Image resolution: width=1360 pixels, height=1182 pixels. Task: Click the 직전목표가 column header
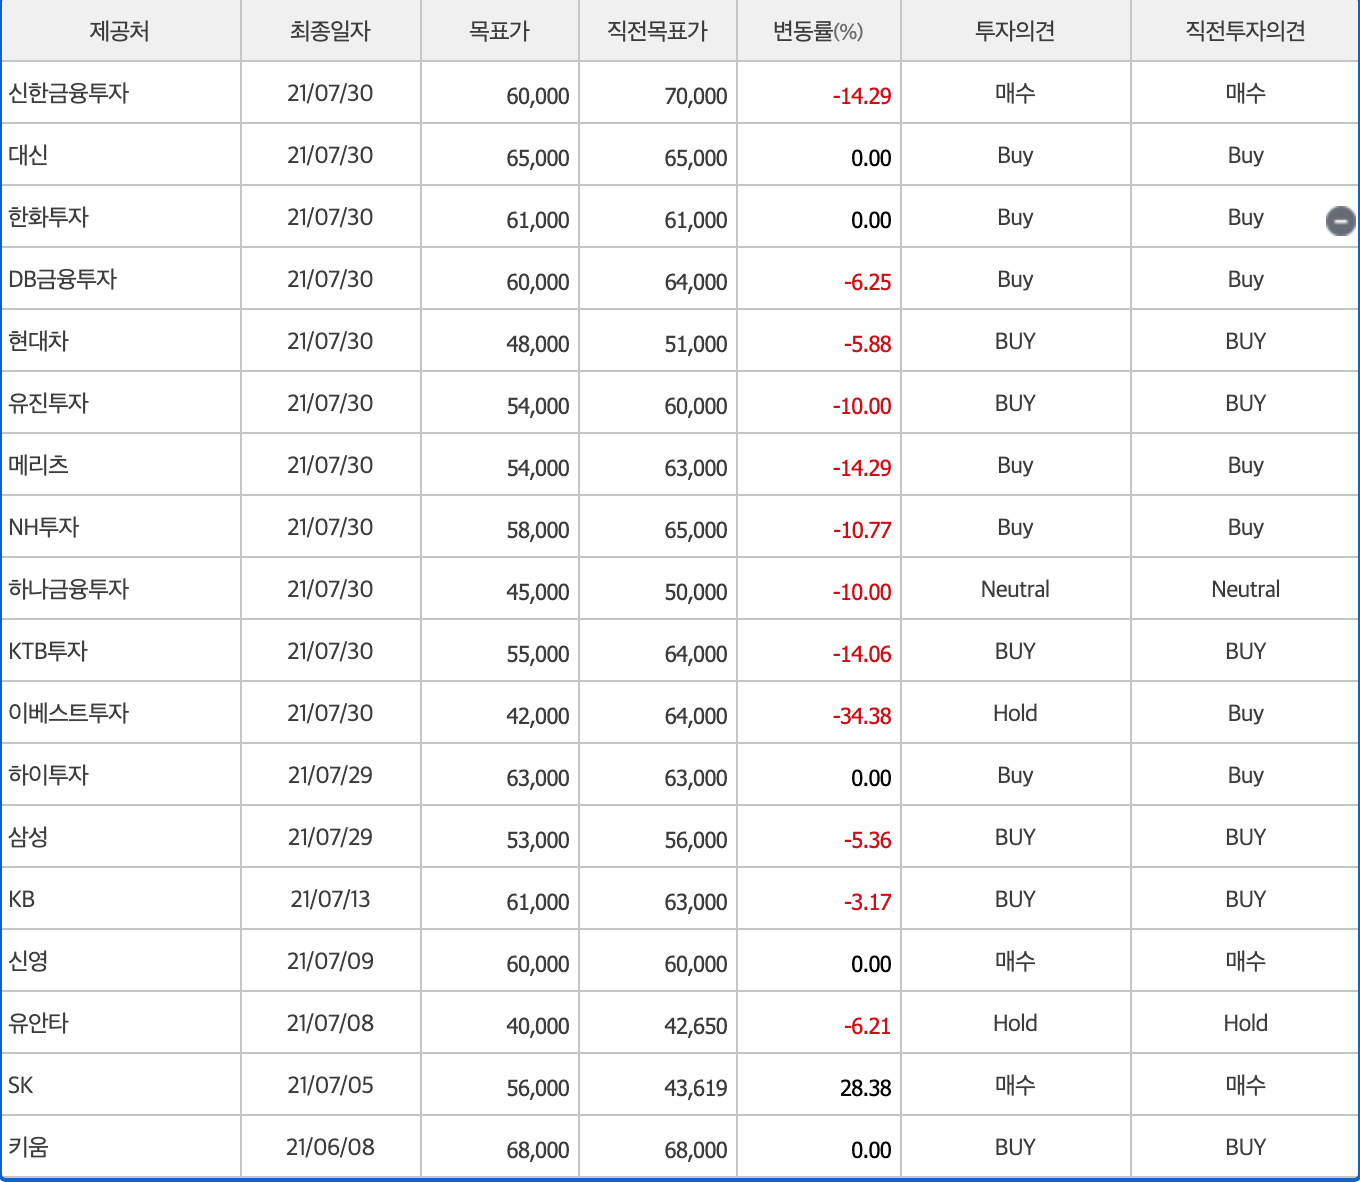tap(657, 31)
